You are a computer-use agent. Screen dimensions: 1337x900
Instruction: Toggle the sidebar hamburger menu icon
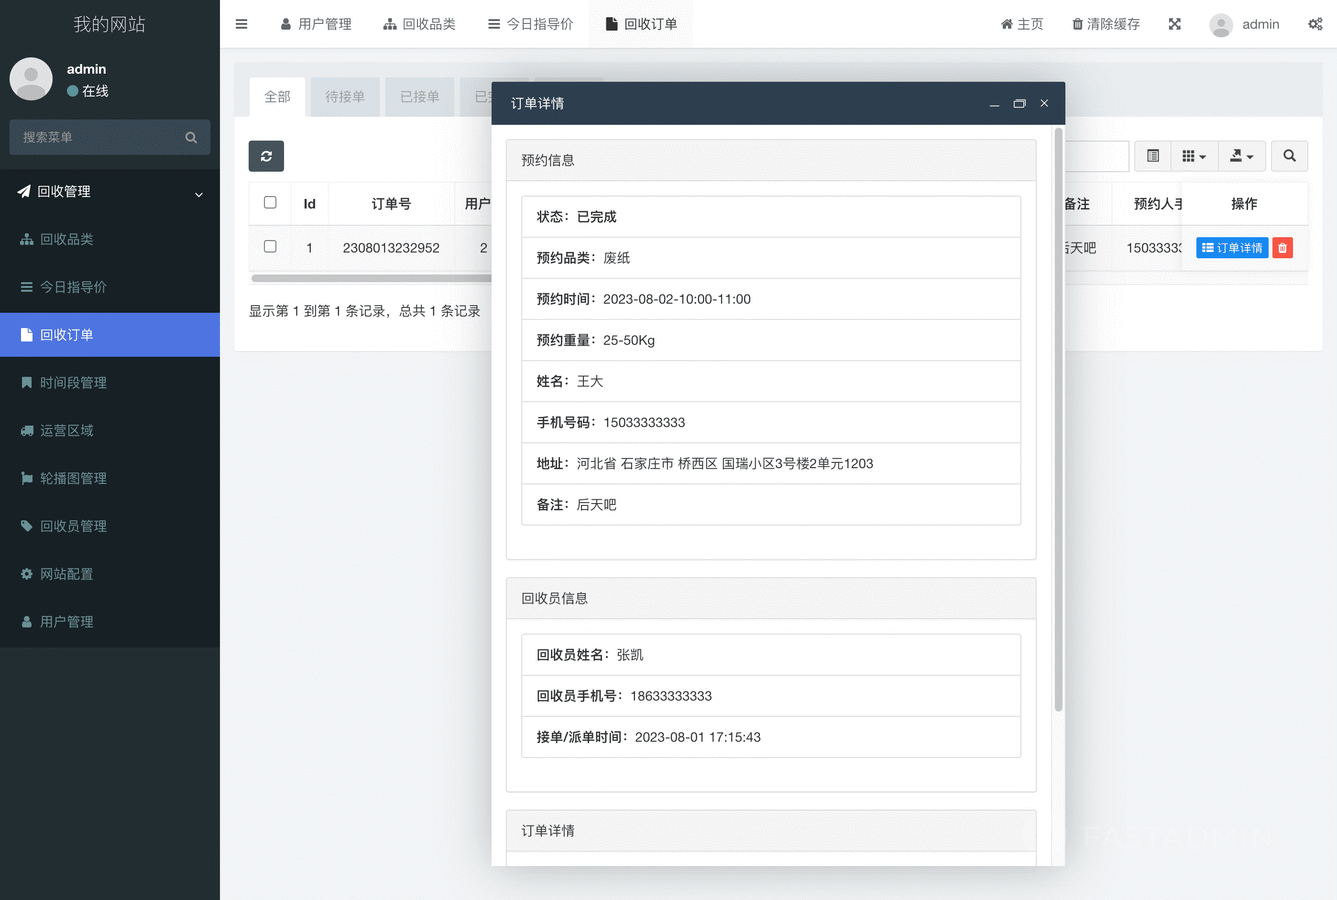[x=241, y=24]
